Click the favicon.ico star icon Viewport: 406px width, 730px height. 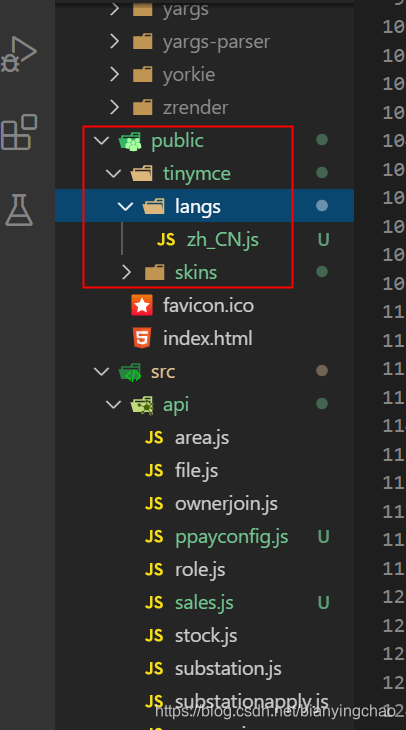[142, 305]
